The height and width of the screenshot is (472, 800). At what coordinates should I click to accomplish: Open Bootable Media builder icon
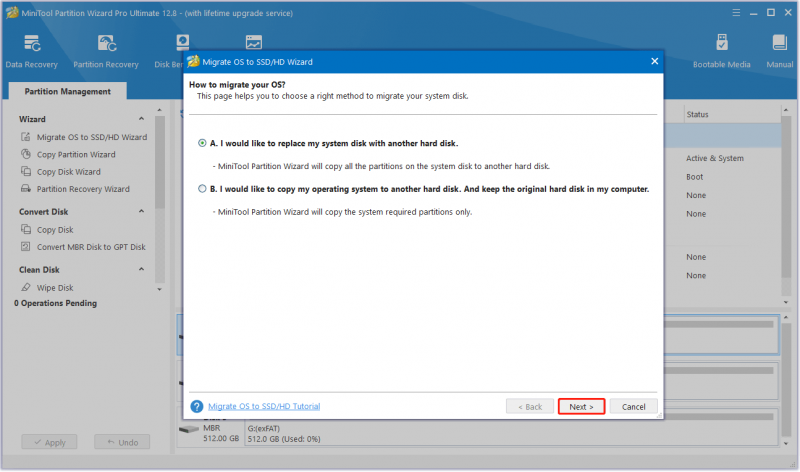pos(721,42)
